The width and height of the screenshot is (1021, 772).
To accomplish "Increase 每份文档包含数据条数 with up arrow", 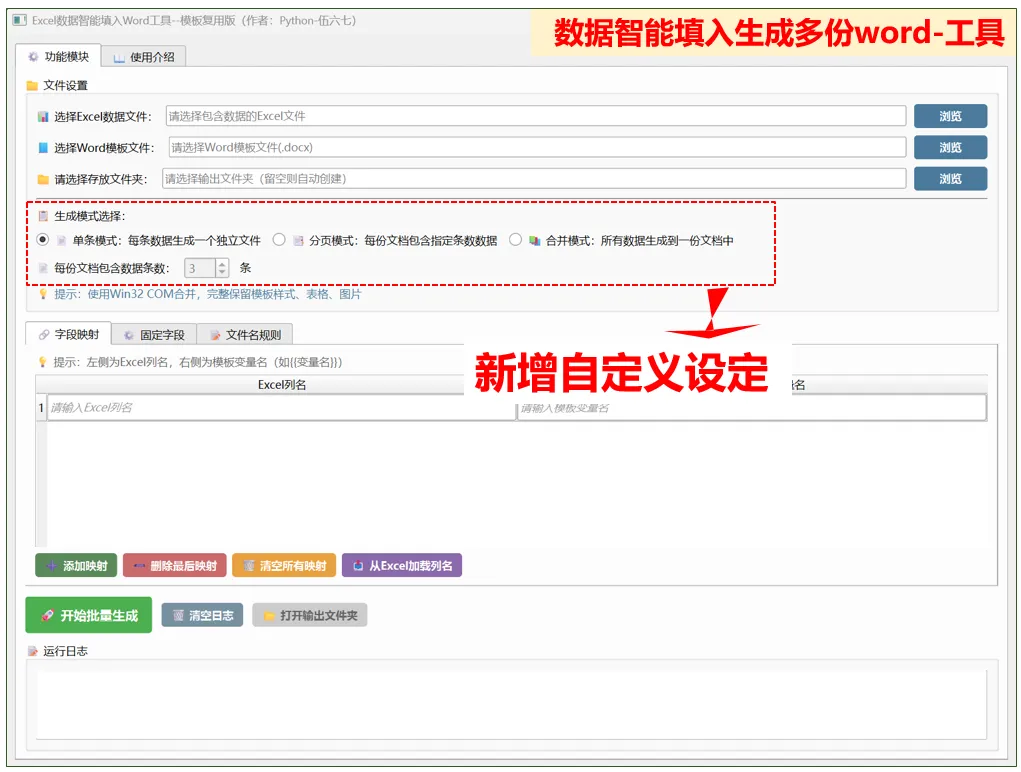I will pos(222,264).
